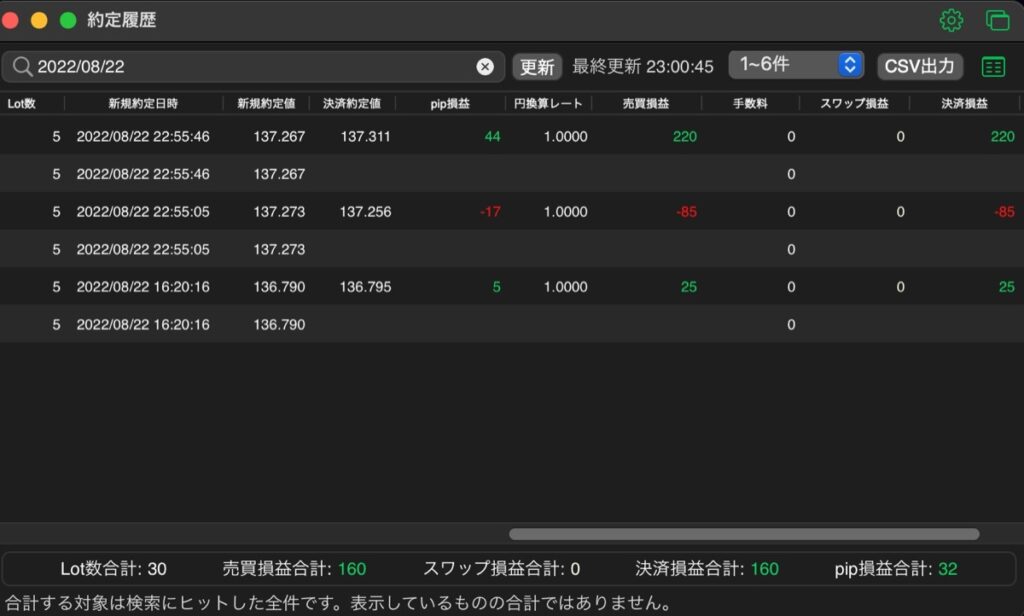1024x616 pixels.
Task: Sort by the スワップ損益 column header
Action: [x=854, y=103]
